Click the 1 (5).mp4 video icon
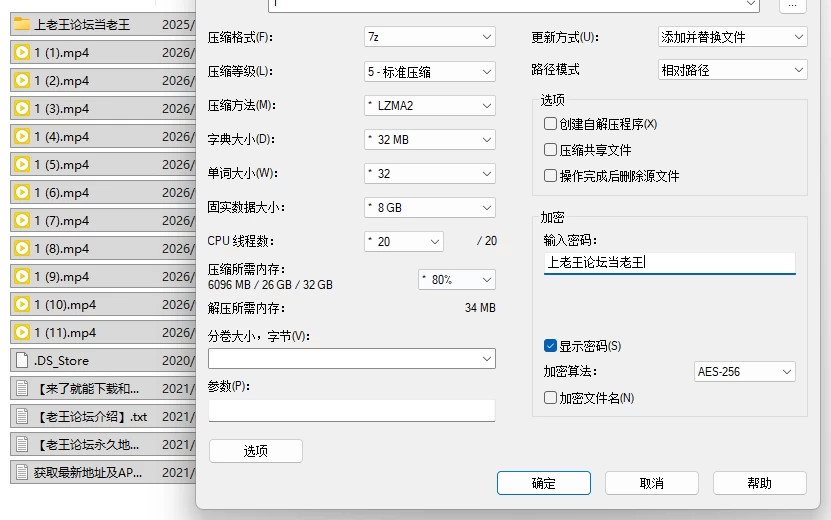The image size is (831, 520). tap(22, 164)
